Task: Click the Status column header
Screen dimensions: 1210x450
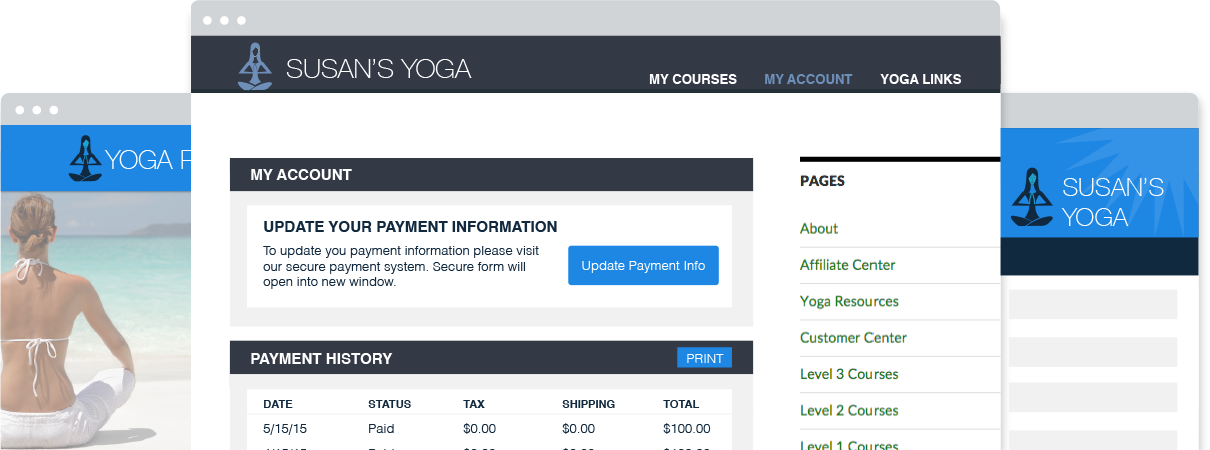Action: coord(389,404)
